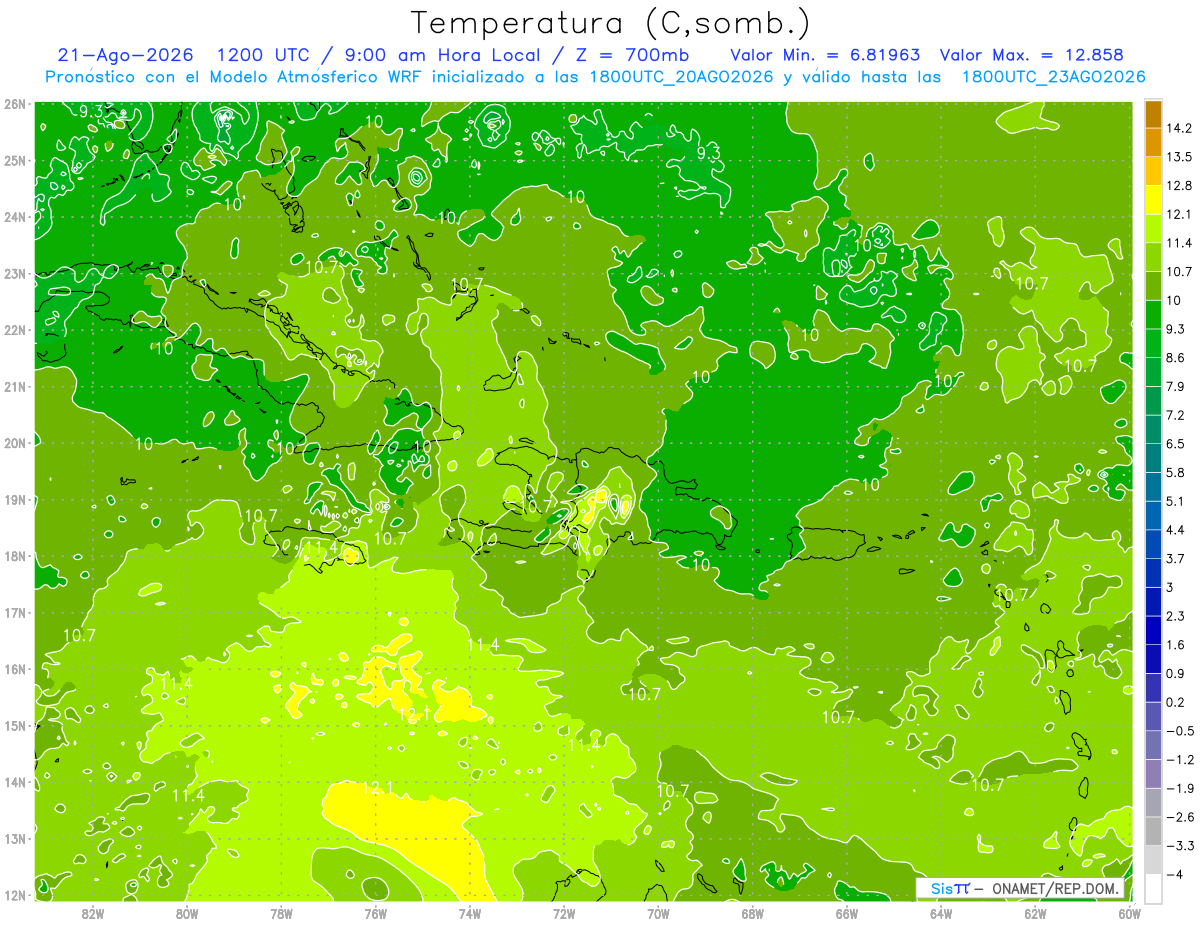Click the color bar label "-4"
Screen dimensions: 1200x927
pyautogui.click(x=1175, y=875)
